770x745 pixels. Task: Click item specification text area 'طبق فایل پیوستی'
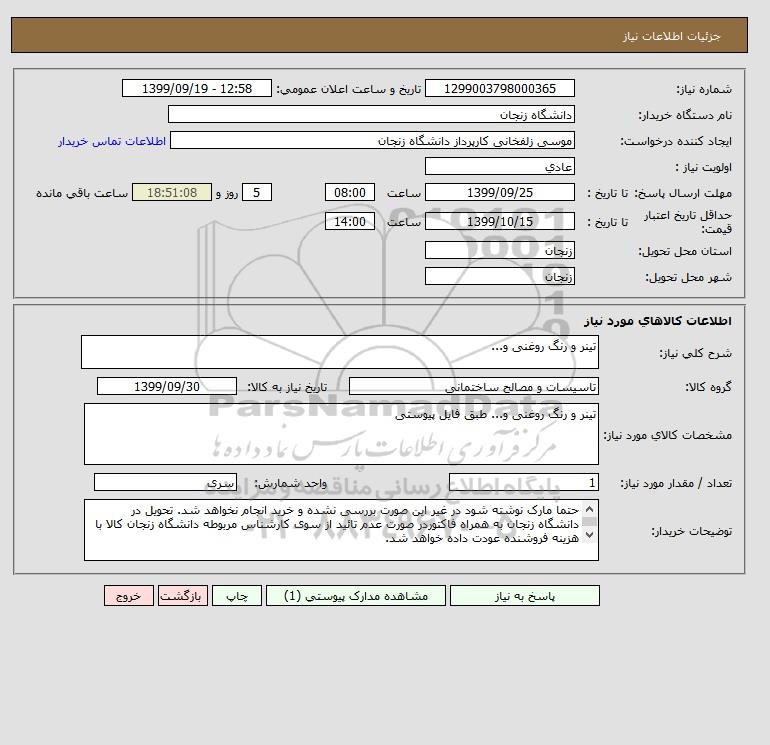point(341,434)
